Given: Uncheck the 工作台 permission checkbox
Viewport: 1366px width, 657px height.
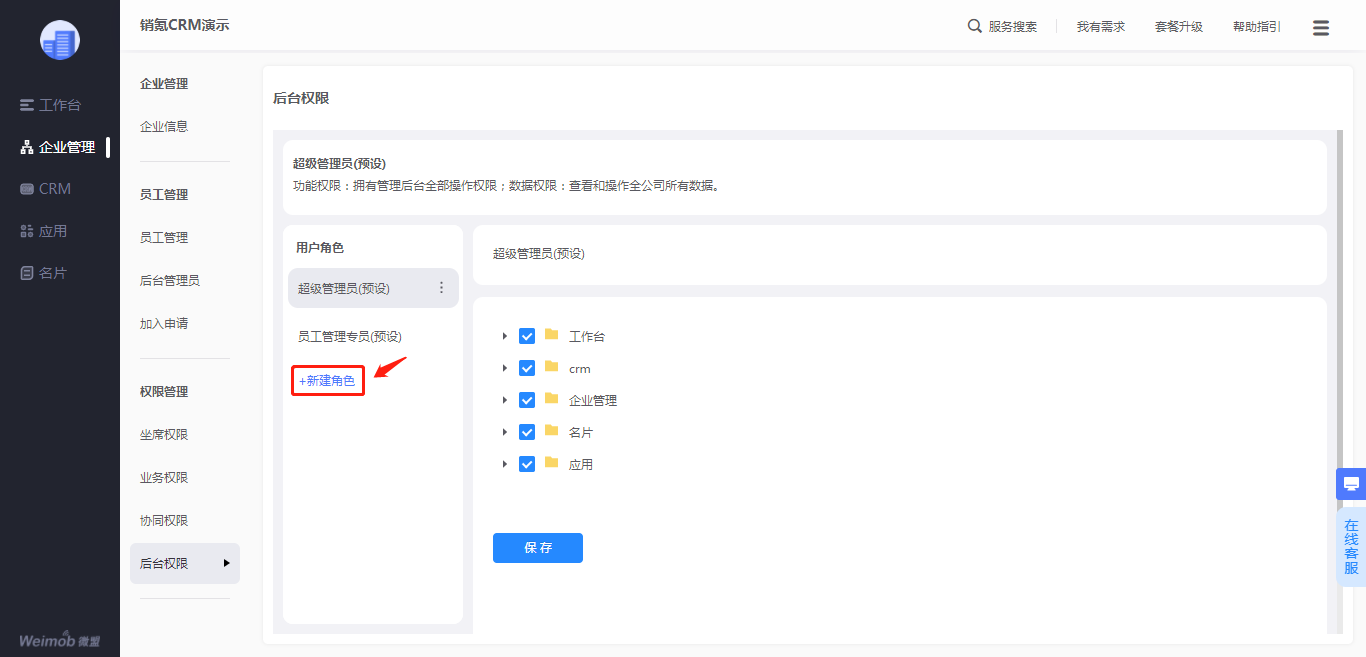Looking at the screenshot, I should pos(527,336).
